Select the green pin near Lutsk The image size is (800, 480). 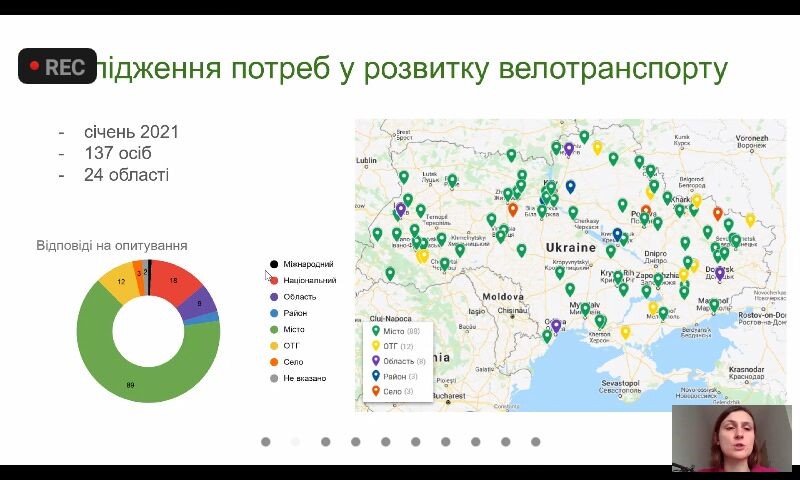pyautogui.click(x=404, y=178)
